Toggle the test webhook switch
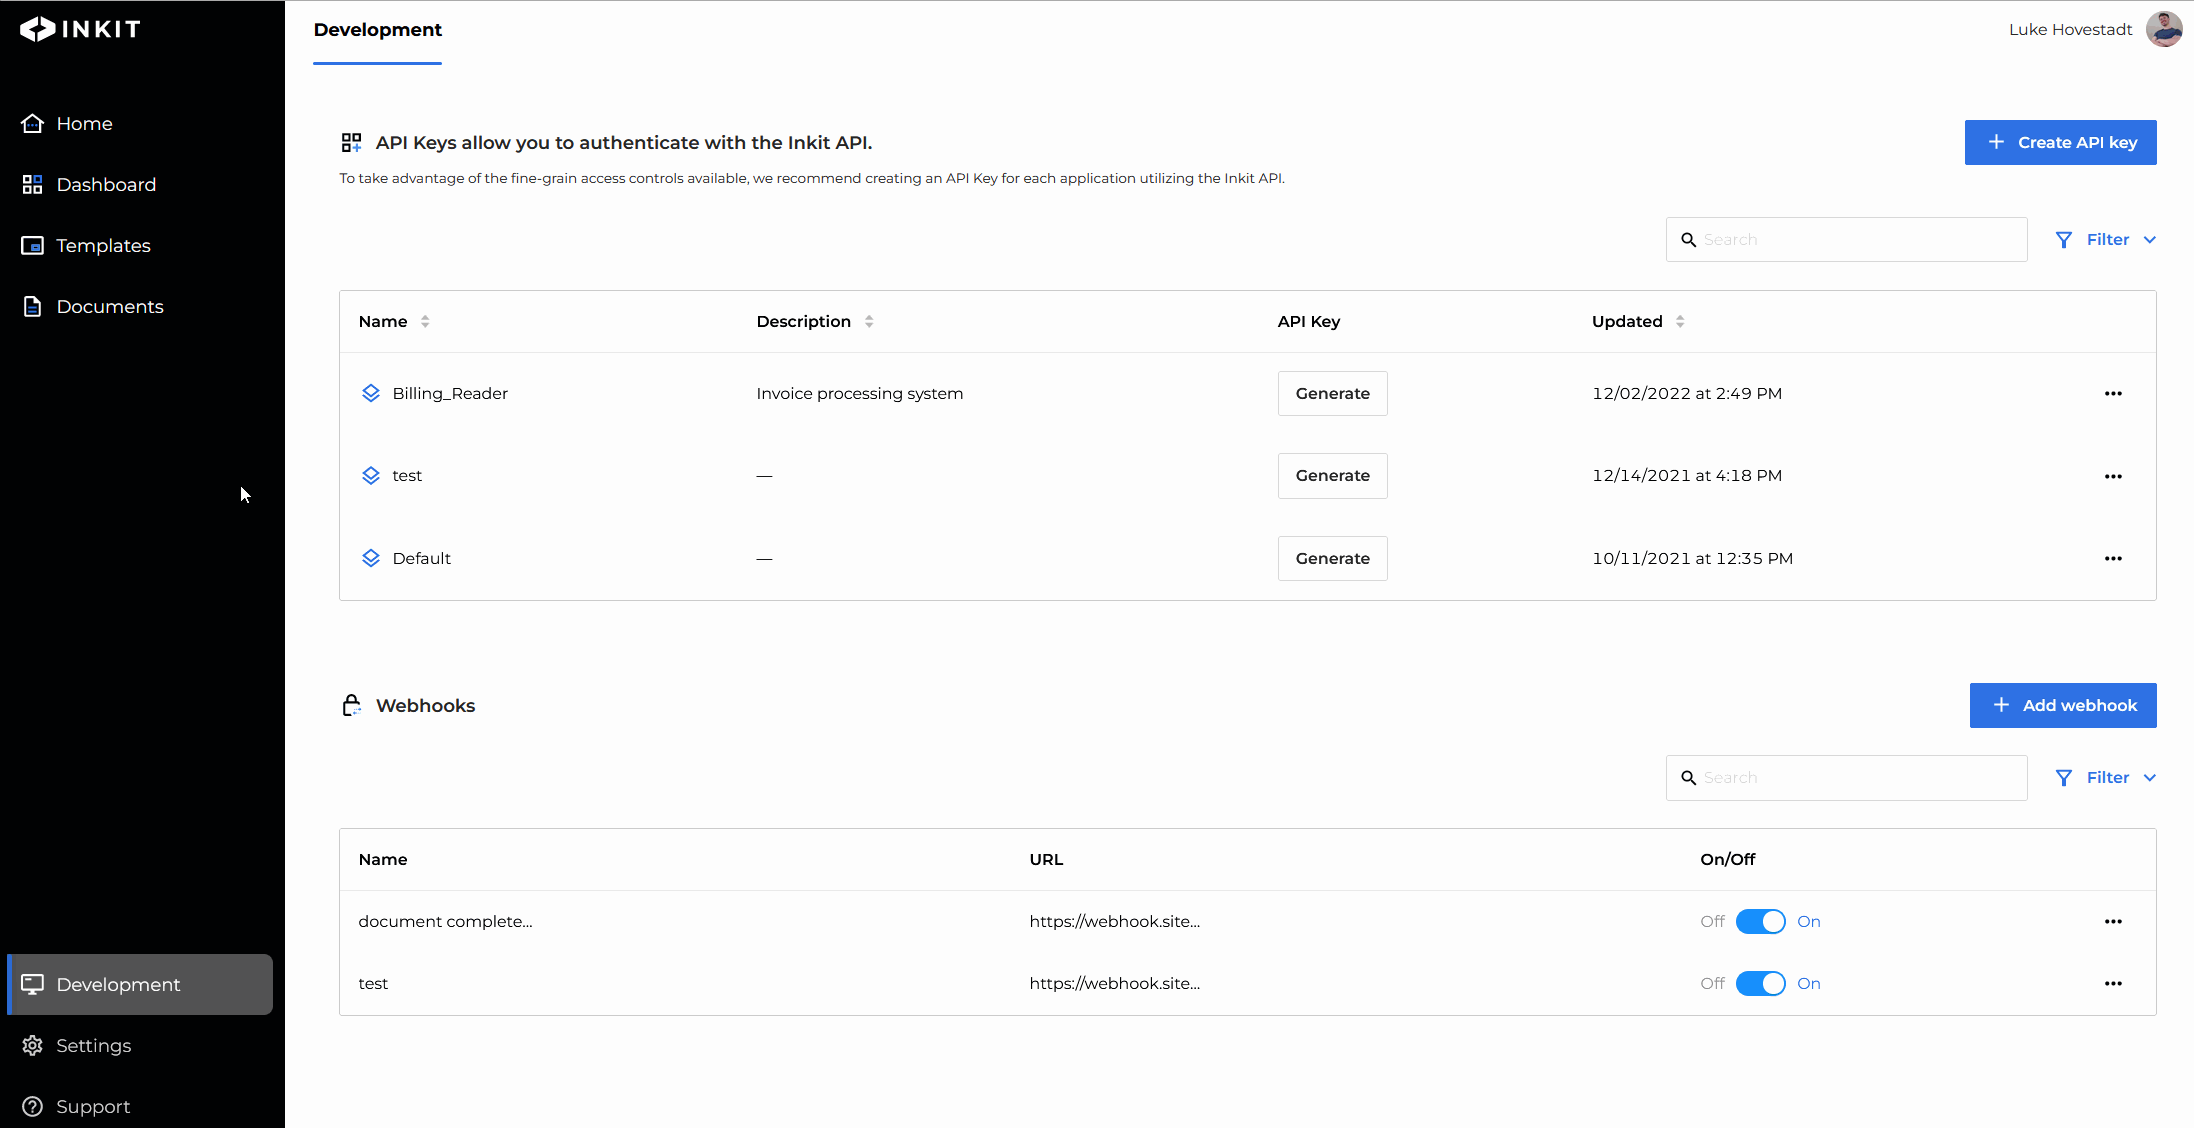Screen dimensions: 2194x1128 click(x=1760, y=983)
